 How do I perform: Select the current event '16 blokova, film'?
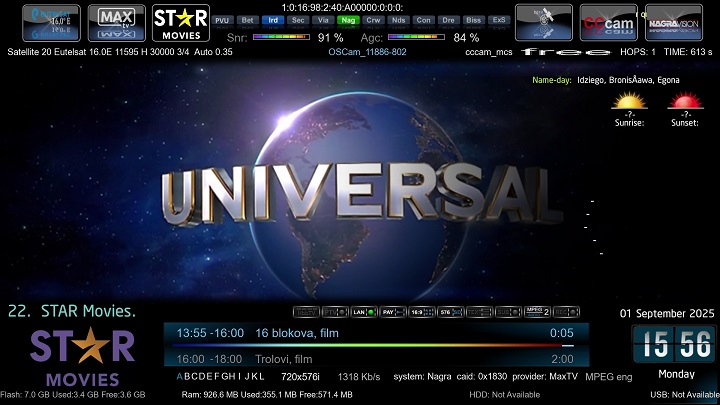[x=297, y=333]
